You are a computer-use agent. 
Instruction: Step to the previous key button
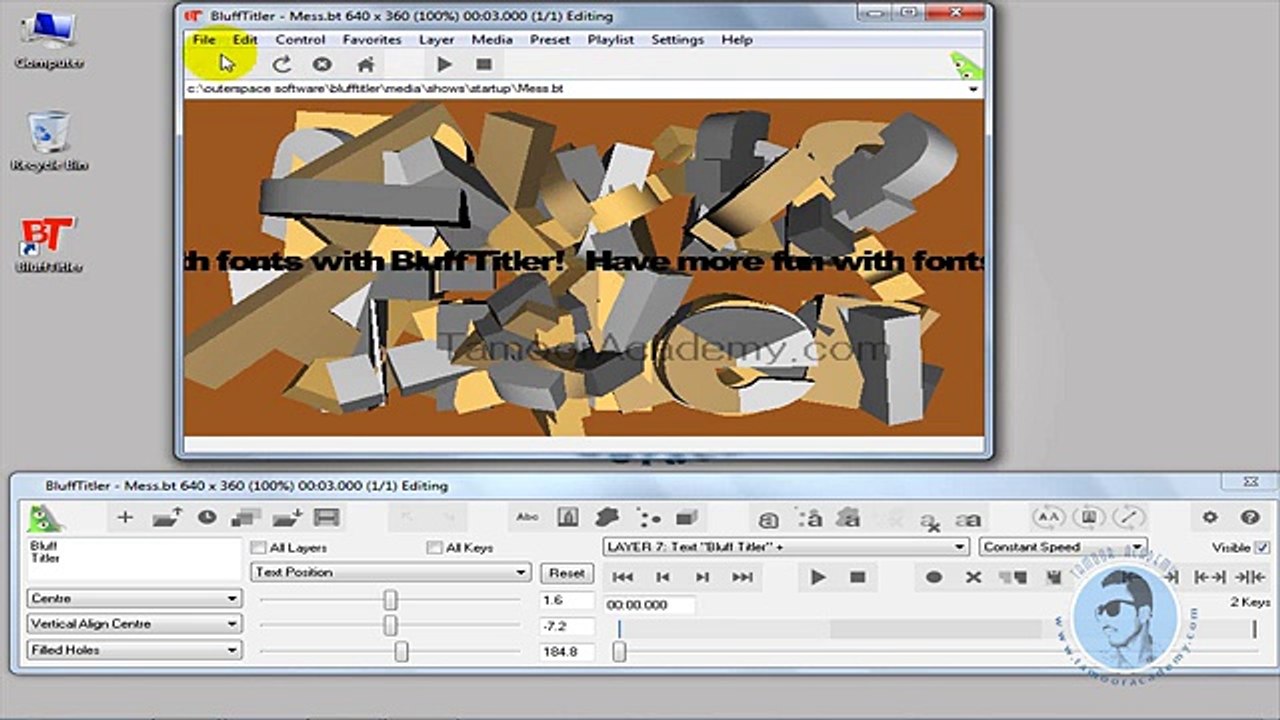pos(663,577)
